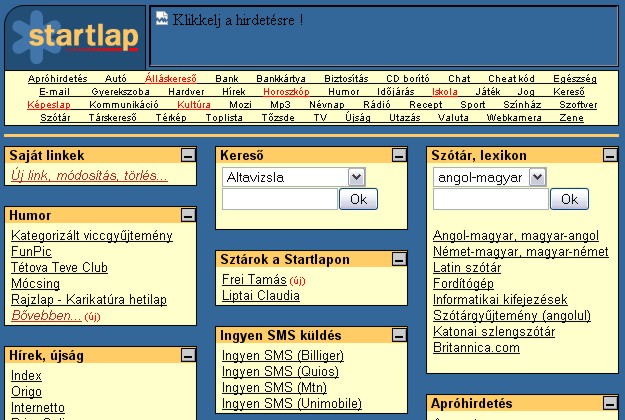
Task: Open Tétova Teve Club link
Action: pyautogui.click(x=59, y=267)
